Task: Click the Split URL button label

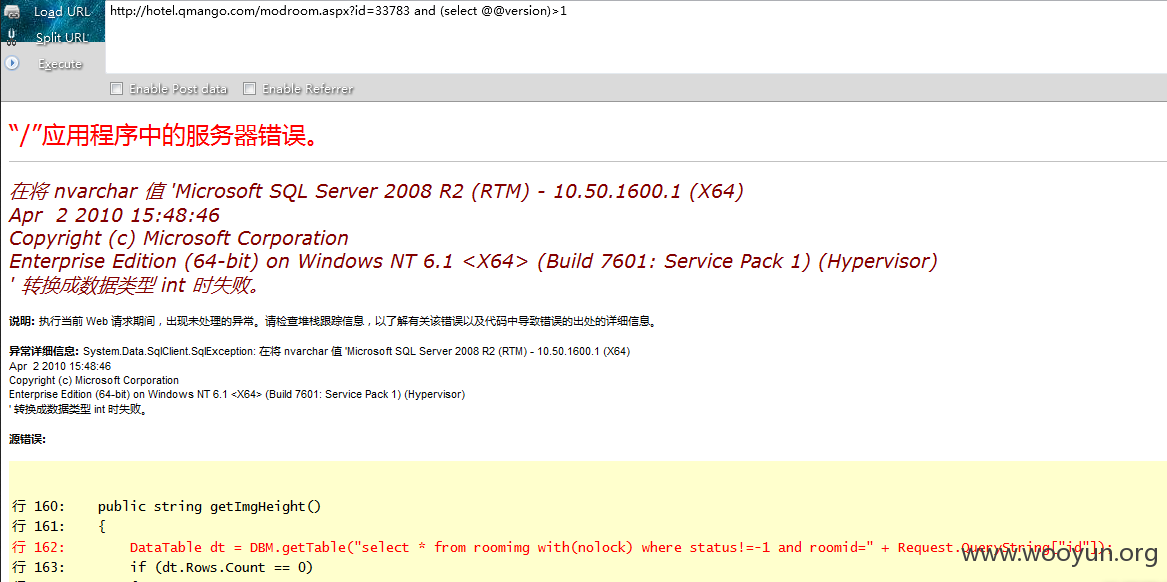Action: pyautogui.click(x=63, y=38)
